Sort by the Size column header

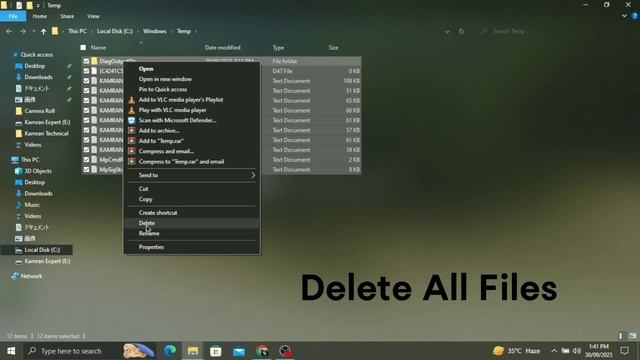tap(333, 48)
